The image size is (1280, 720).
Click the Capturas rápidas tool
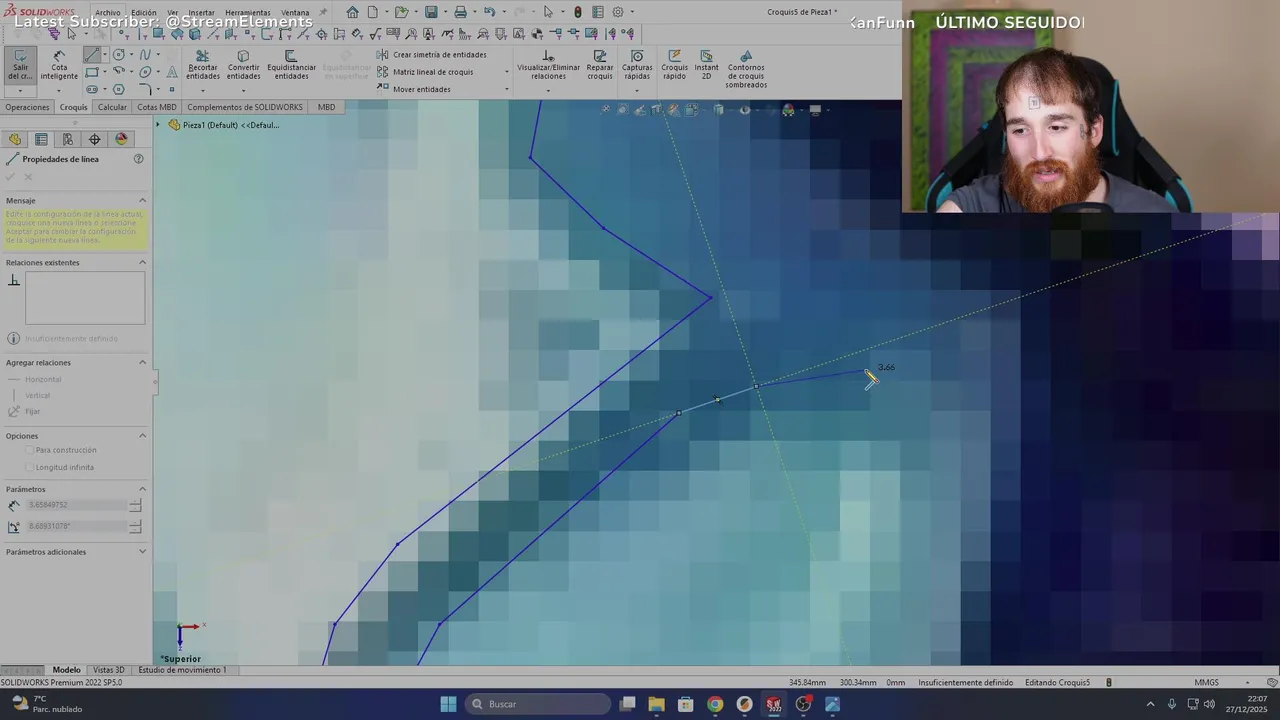[x=637, y=65]
